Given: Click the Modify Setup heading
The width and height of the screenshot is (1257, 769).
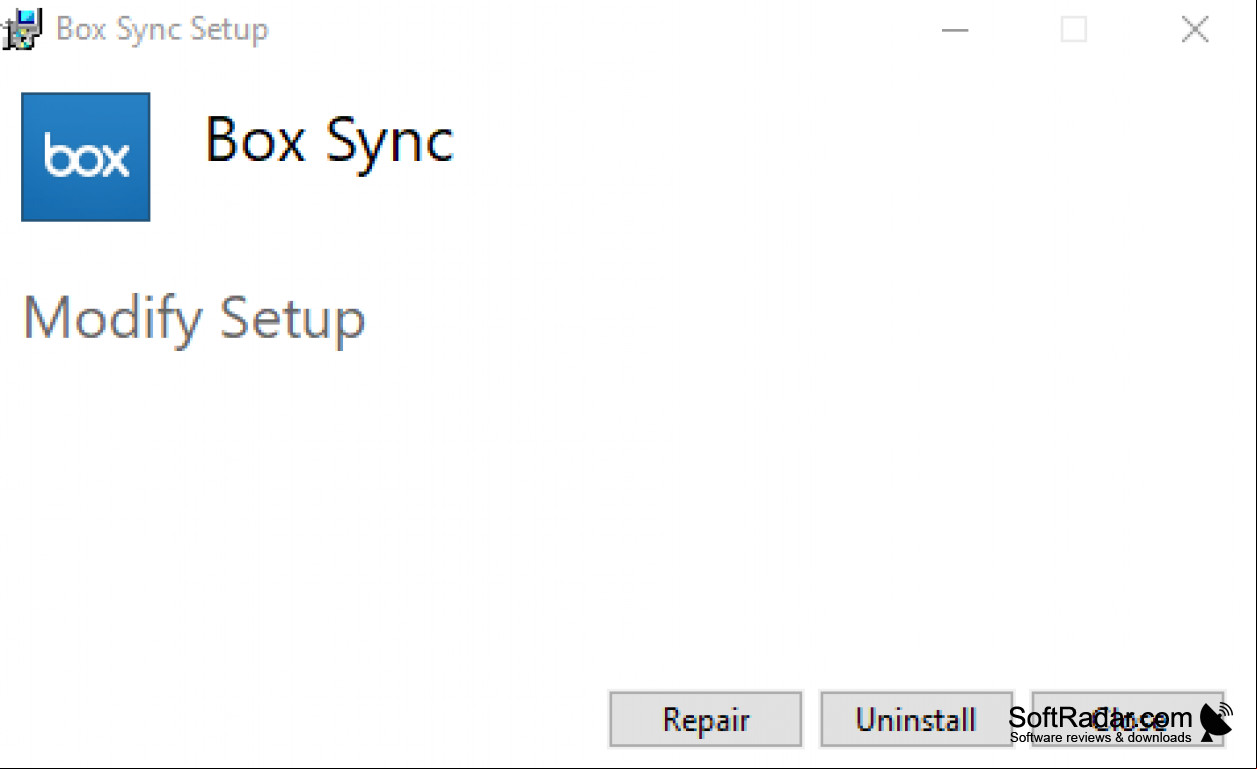Looking at the screenshot, I should pyautogui.click(x=194, y=318).
